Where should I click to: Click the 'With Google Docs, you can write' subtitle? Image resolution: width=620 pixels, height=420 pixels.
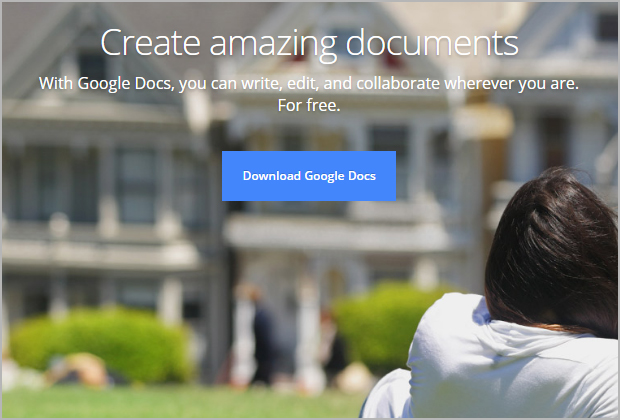coord(161,84)
